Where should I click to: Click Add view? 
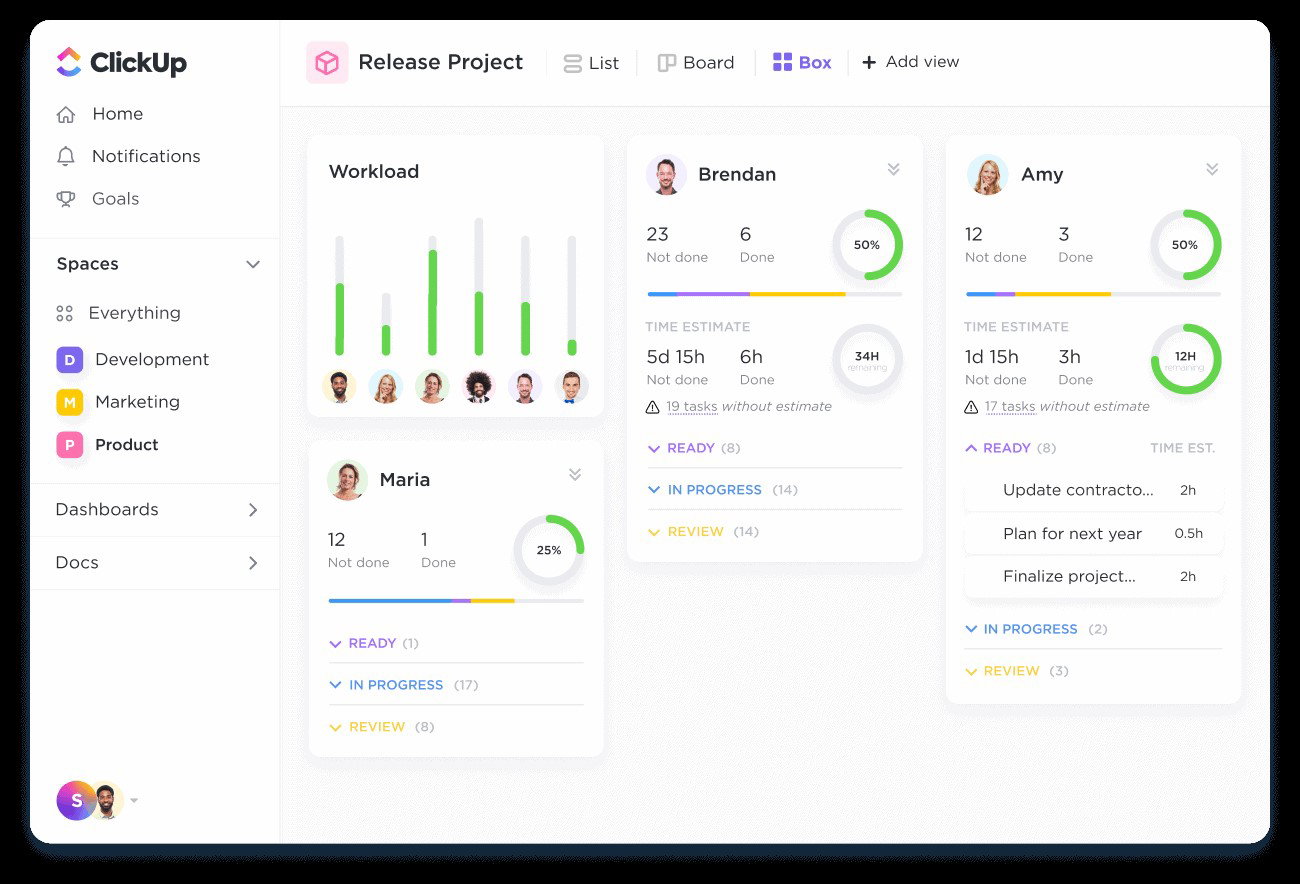tap(910, 62)
